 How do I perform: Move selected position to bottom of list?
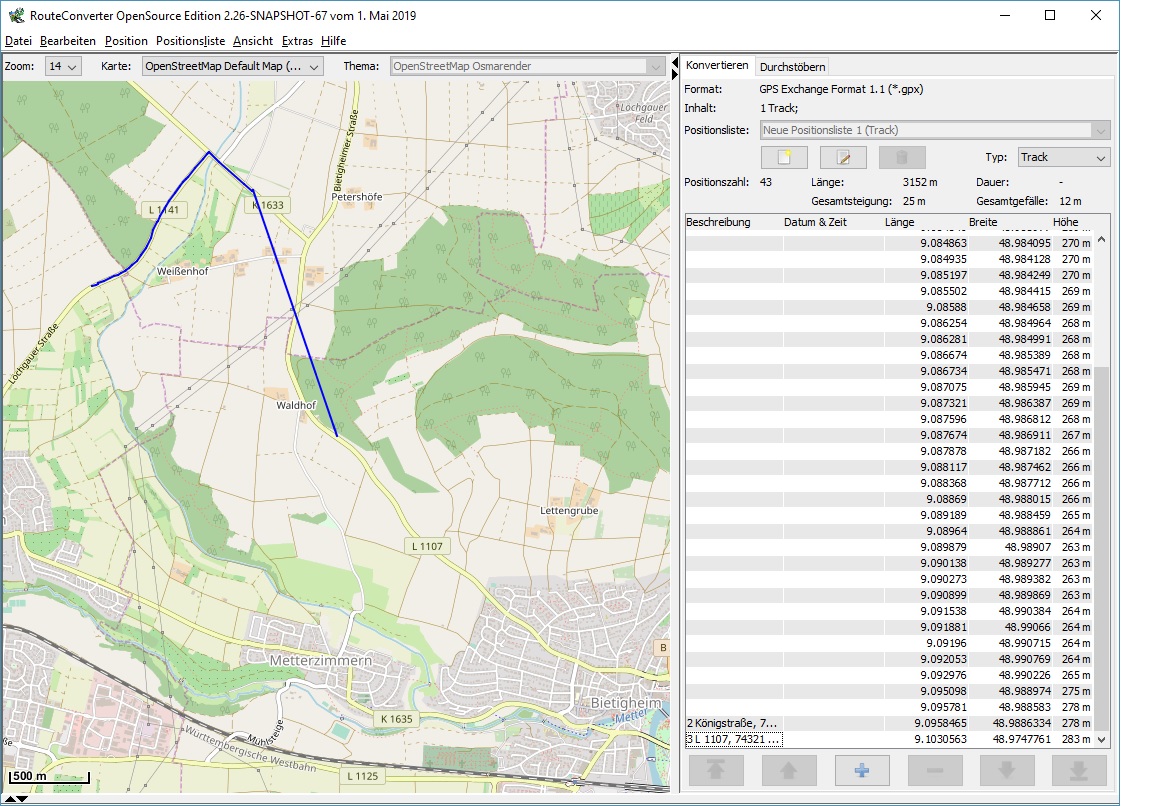[1079, 770]
